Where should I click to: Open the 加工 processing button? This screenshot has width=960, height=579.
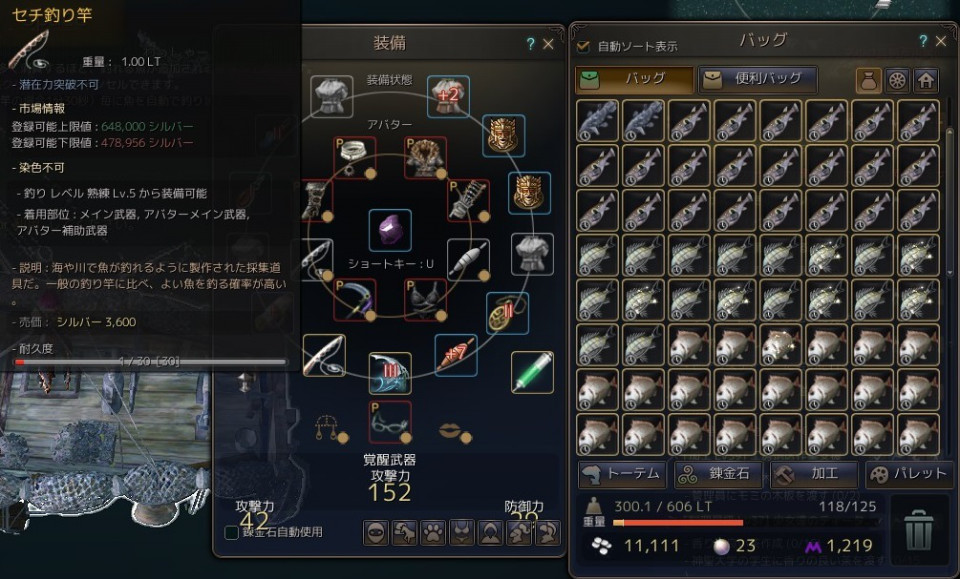click(x=814, y=474)
